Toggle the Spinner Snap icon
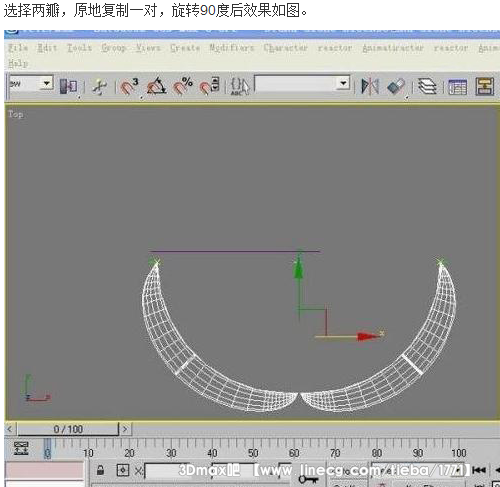 coord(209,87)
